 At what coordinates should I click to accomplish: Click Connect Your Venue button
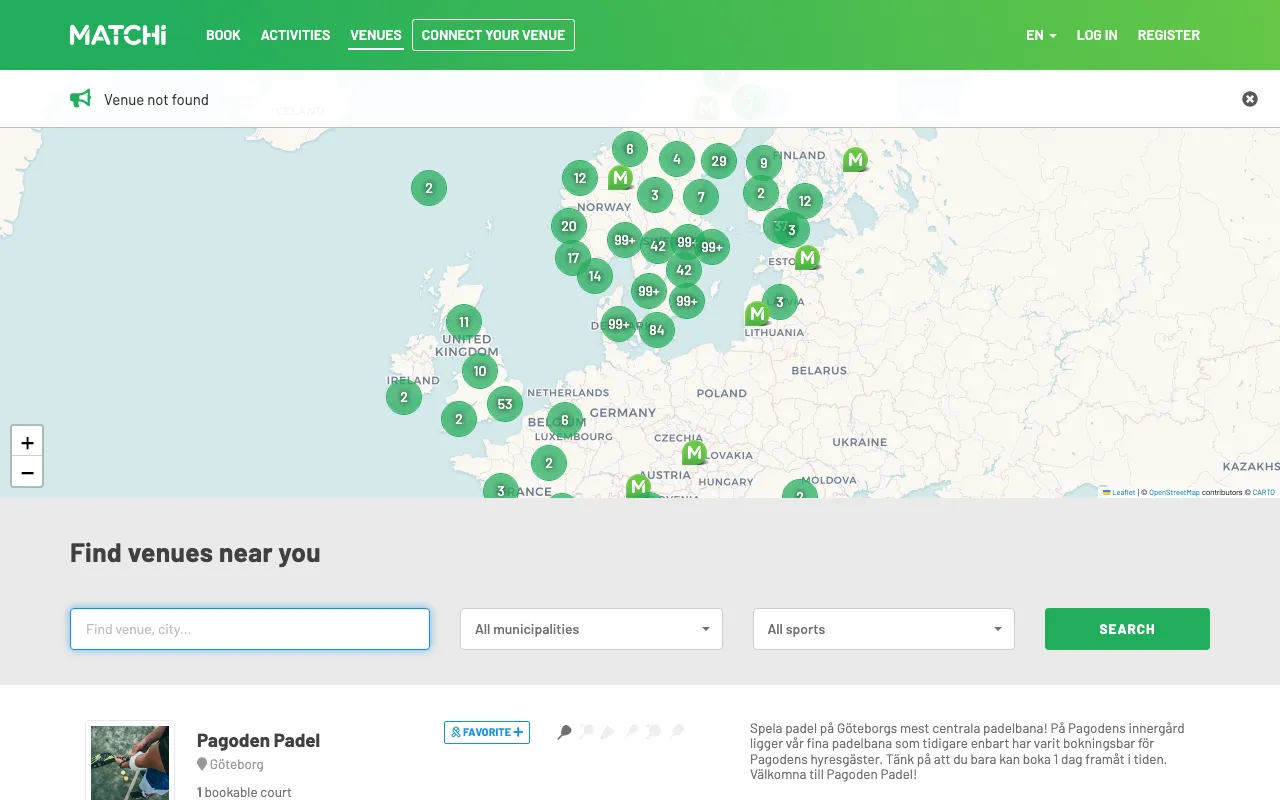[493, 35]
